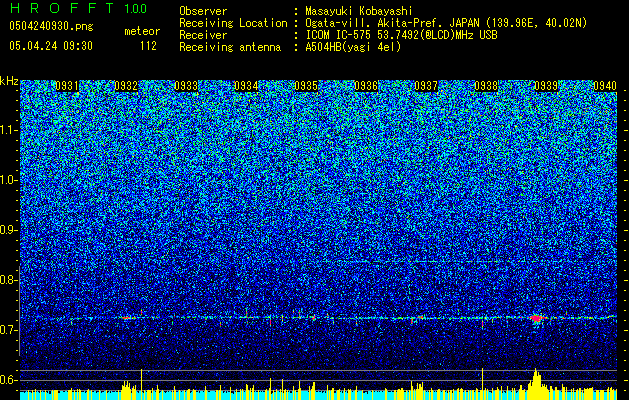Click the 0935 time marker
Screen dimensions: 629x400
306,86
